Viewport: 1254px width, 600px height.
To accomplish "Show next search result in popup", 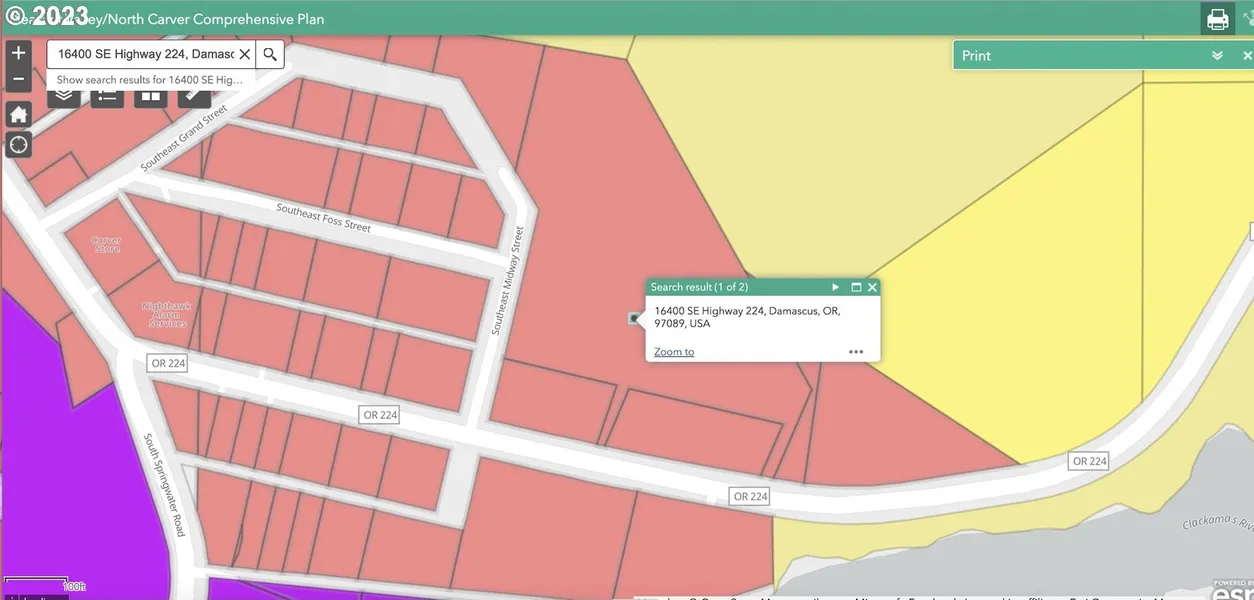I will pos(836,287).
